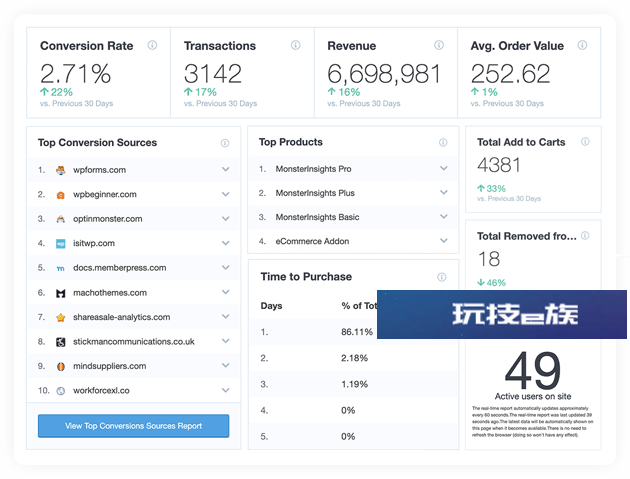Select the shareasale-analytics.com source name
This screenshot has width=630, height=479.
pyautogui.click(x=121, y=317)
